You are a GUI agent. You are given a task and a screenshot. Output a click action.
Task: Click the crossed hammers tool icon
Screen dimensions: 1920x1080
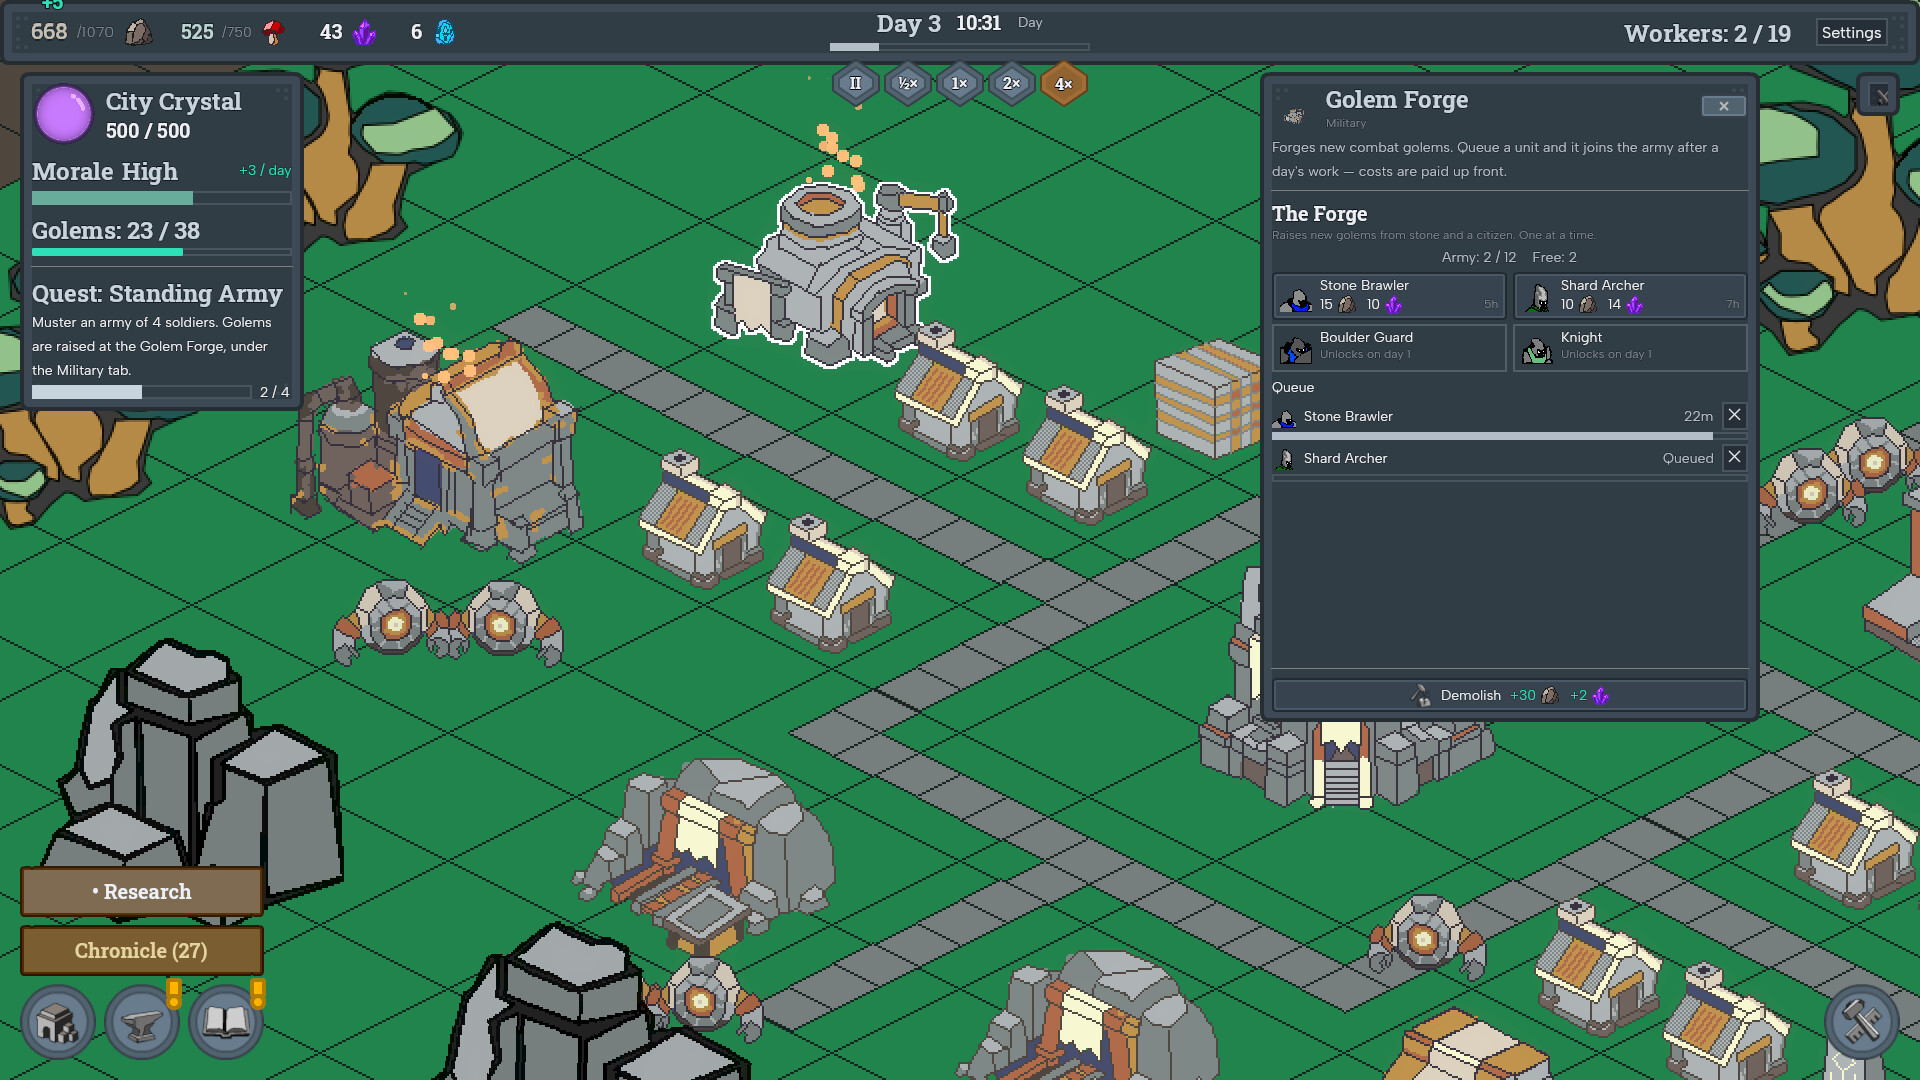[1861, 1022]
